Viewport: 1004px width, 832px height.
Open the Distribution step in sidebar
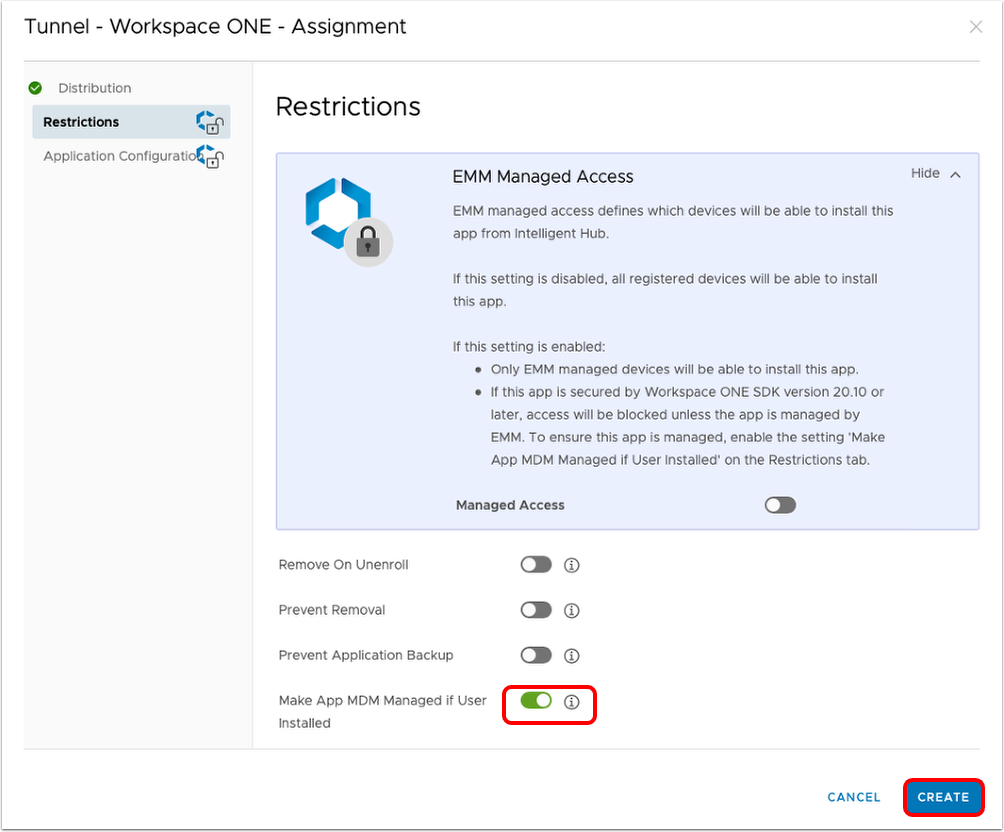(94, 88)
